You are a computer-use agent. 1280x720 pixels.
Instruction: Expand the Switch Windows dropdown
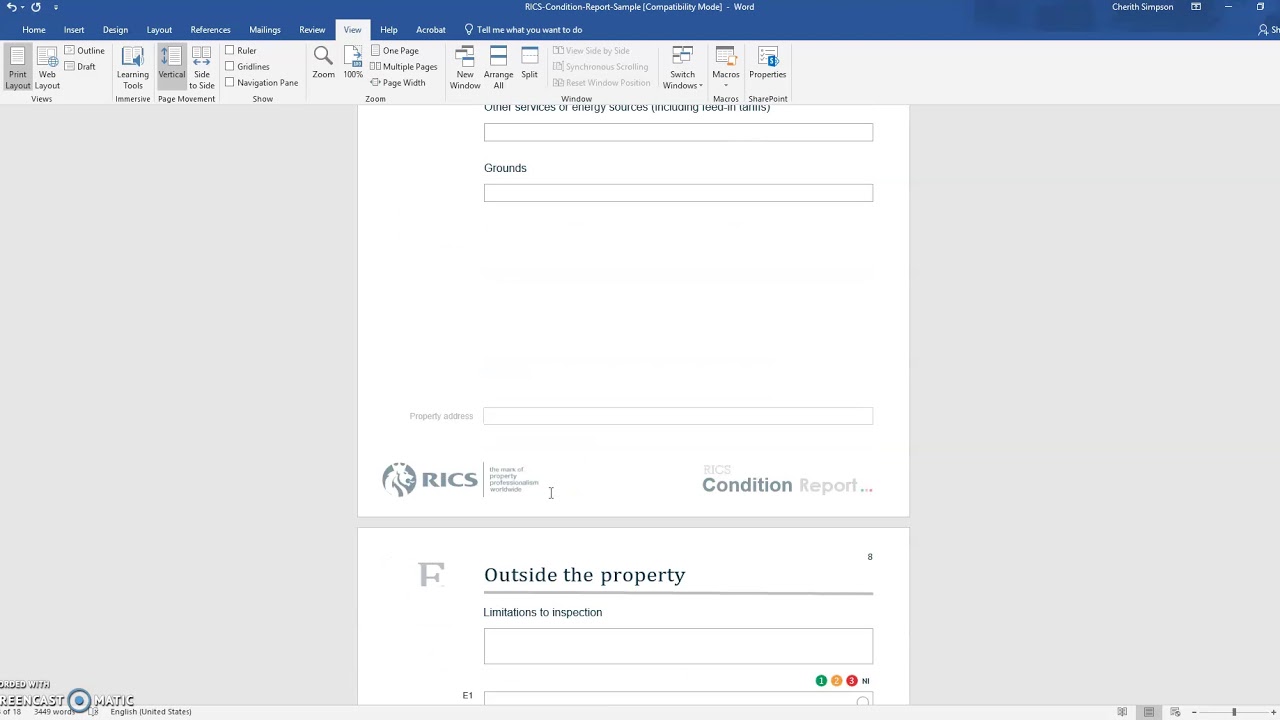point(682,68)
